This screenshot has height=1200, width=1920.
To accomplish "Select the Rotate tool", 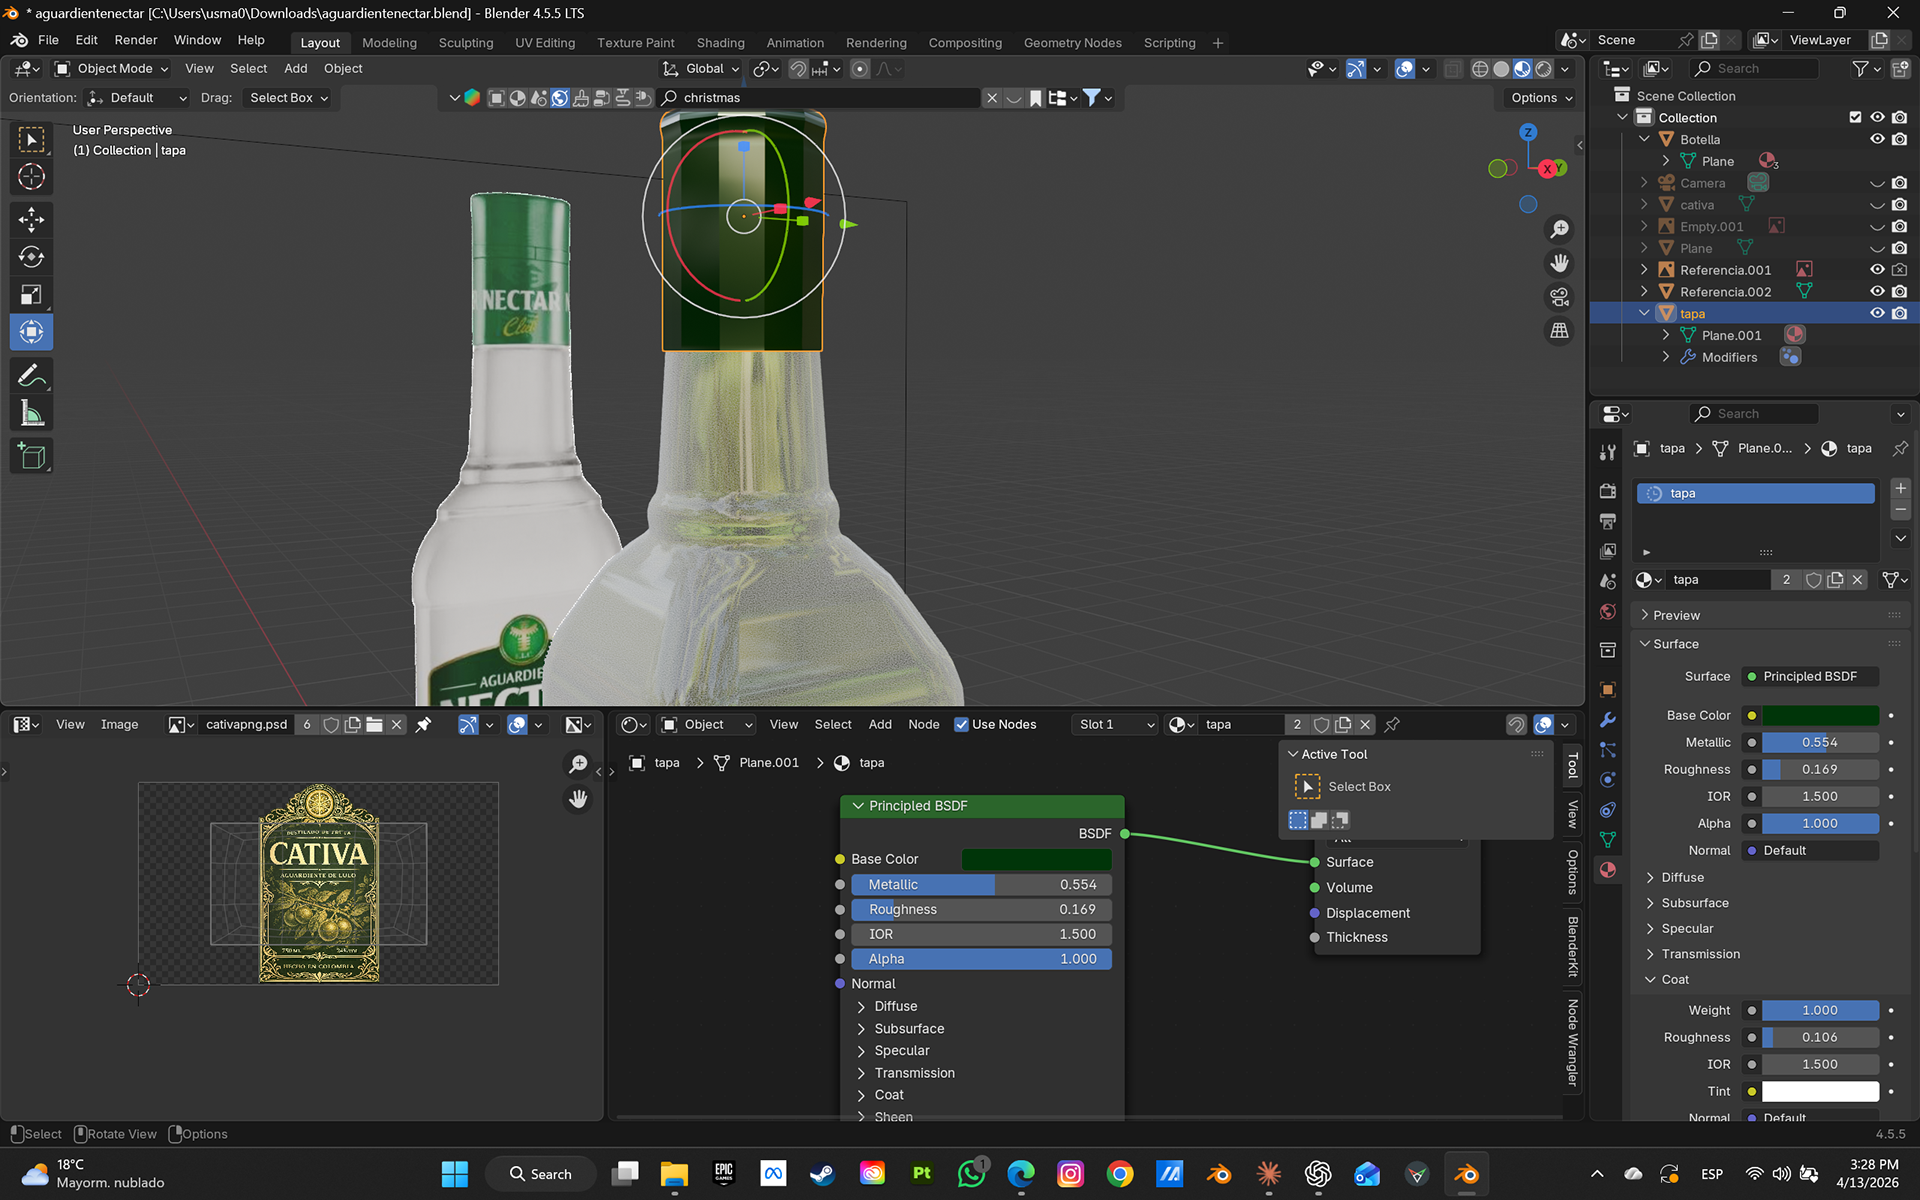I will click(x=31, y=257).
